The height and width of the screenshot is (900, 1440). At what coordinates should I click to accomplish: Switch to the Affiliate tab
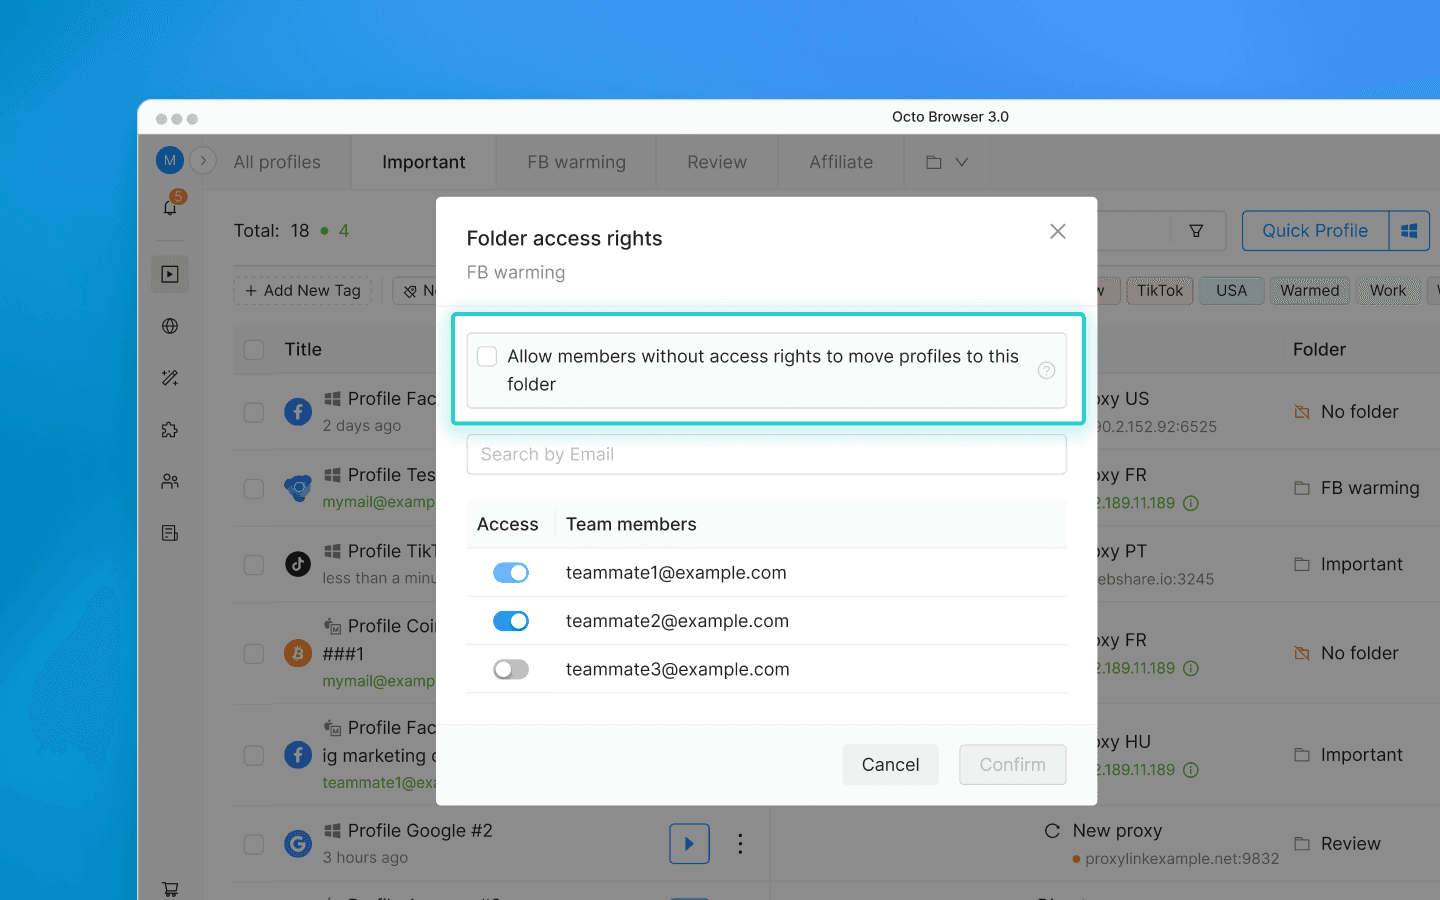click(x=841, y=162)
